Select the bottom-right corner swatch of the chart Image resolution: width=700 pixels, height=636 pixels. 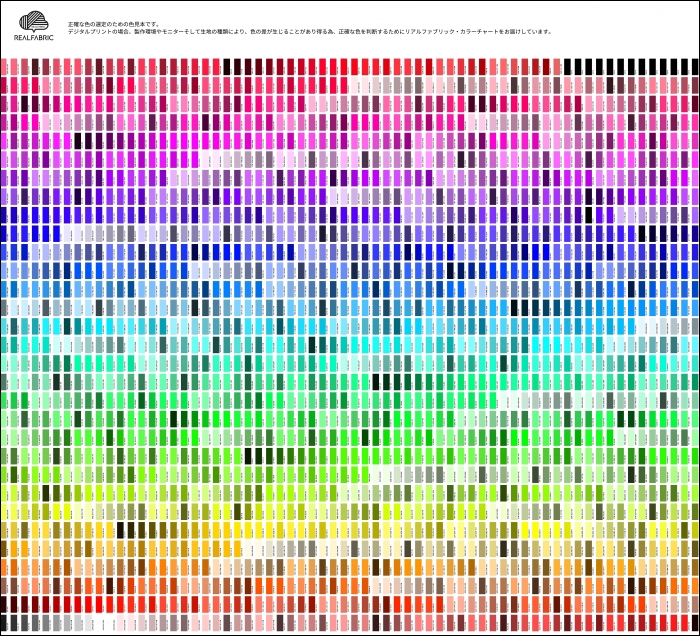692,623
